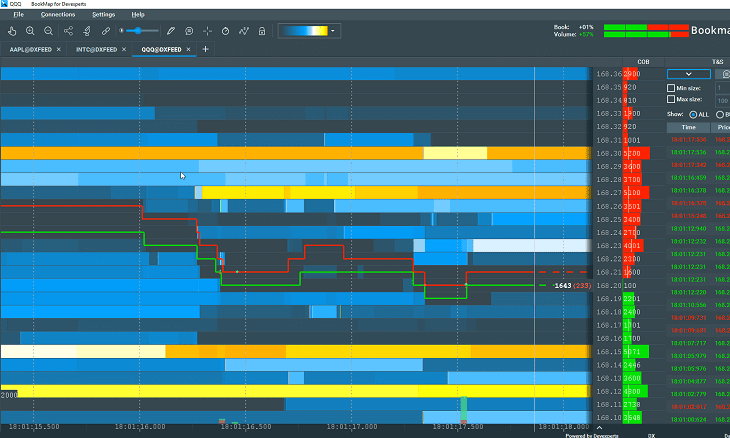Open the Help menu
Image resolution: width=730 pixels, height=438 pixels.
pyautogui.click(x=138, y=14)
